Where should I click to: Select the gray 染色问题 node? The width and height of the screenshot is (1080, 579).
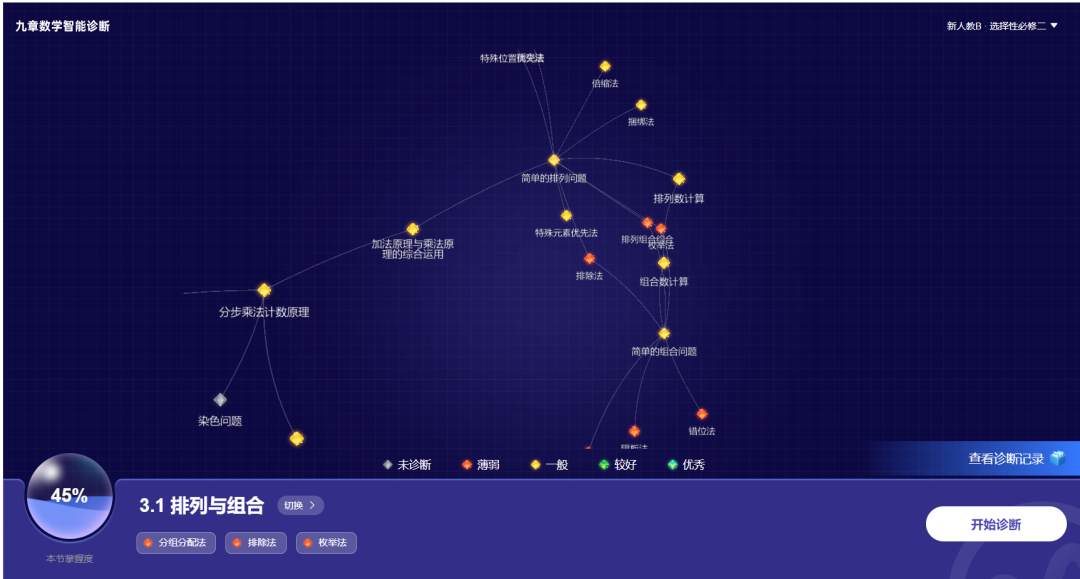pos(220,400)
